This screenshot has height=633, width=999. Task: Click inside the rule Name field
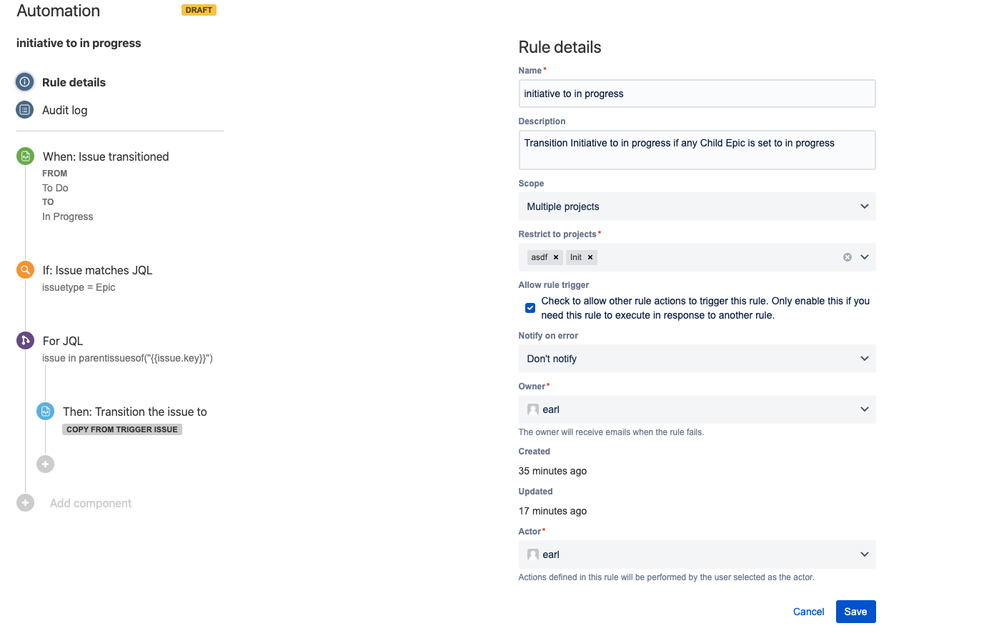[697, 93]
